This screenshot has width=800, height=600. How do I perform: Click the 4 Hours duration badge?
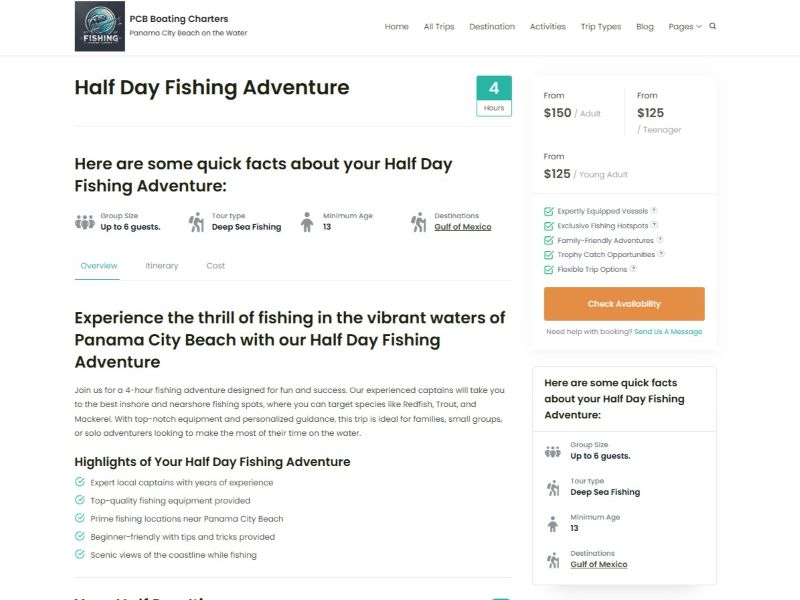coord(494,96)
